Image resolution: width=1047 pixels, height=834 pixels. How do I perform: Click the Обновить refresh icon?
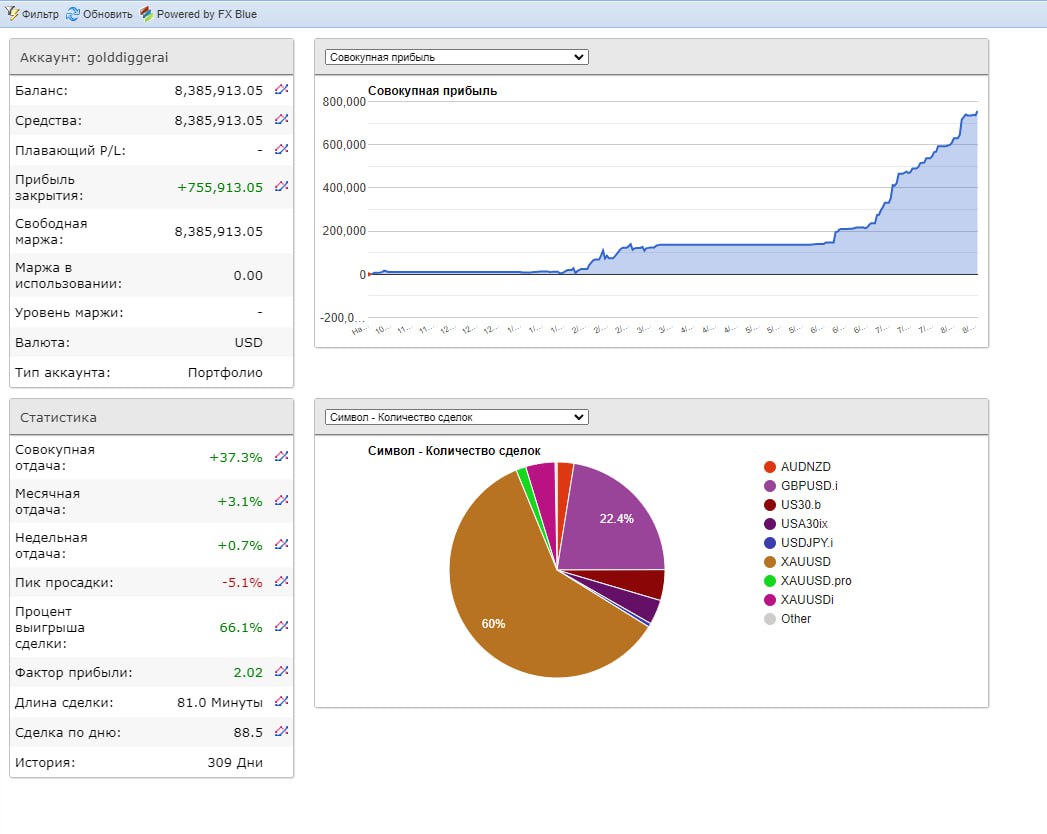tap(73, 13)
